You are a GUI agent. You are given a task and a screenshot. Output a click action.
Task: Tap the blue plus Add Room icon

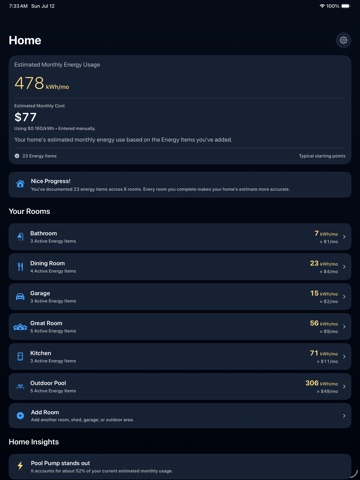[x=20, y=416]
